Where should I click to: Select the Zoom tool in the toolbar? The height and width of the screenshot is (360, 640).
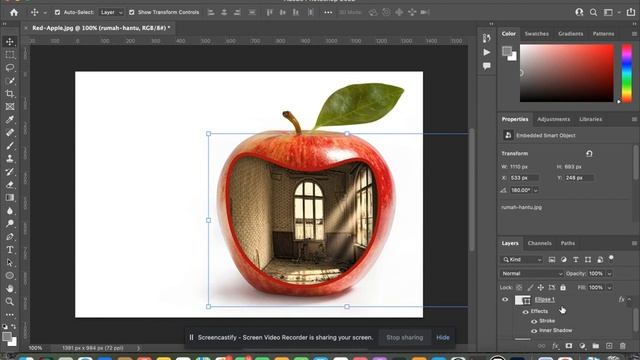[x=10, y=302]
